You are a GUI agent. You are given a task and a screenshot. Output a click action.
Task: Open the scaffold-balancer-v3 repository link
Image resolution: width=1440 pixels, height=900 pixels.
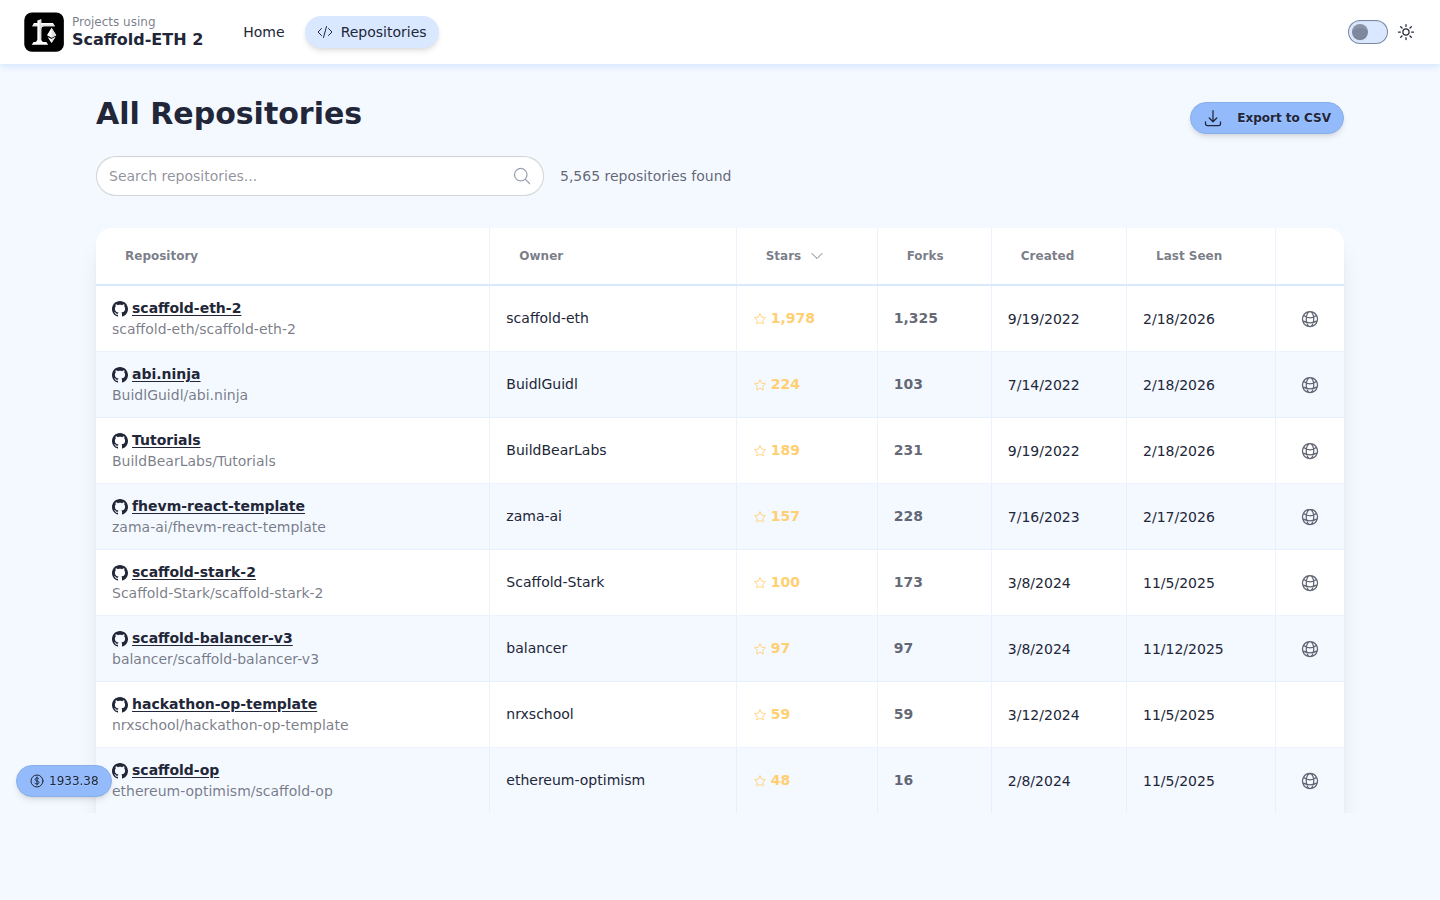point(212,638)
